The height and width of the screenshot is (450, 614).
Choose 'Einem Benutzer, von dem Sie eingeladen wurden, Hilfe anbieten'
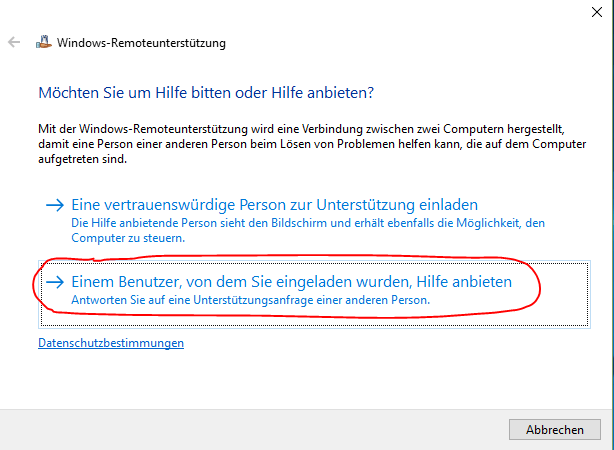(314, 294)
